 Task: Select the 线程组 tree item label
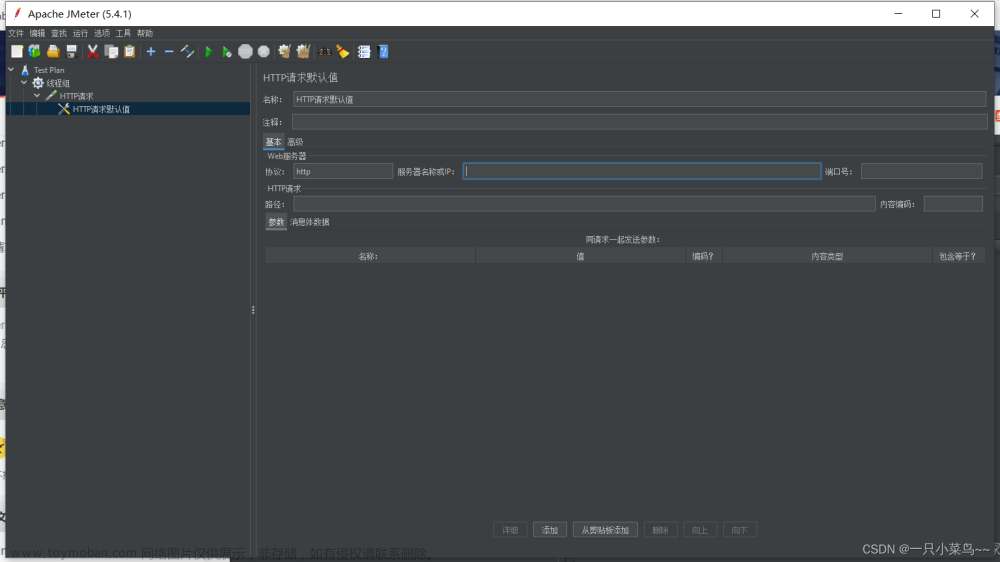point(58,83)
